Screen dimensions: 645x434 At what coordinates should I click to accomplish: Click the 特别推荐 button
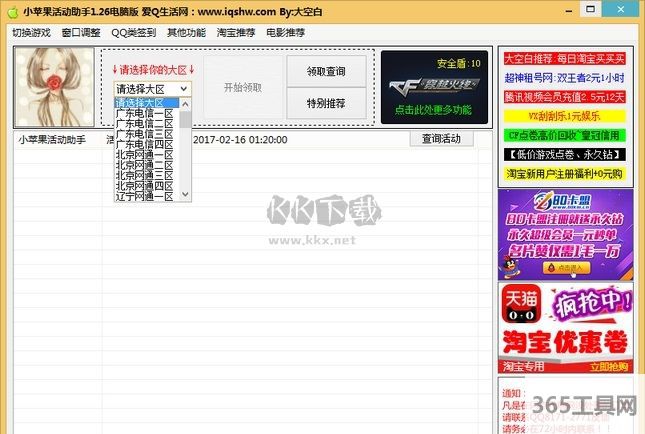pyautogui.click(x=325, y=103)
